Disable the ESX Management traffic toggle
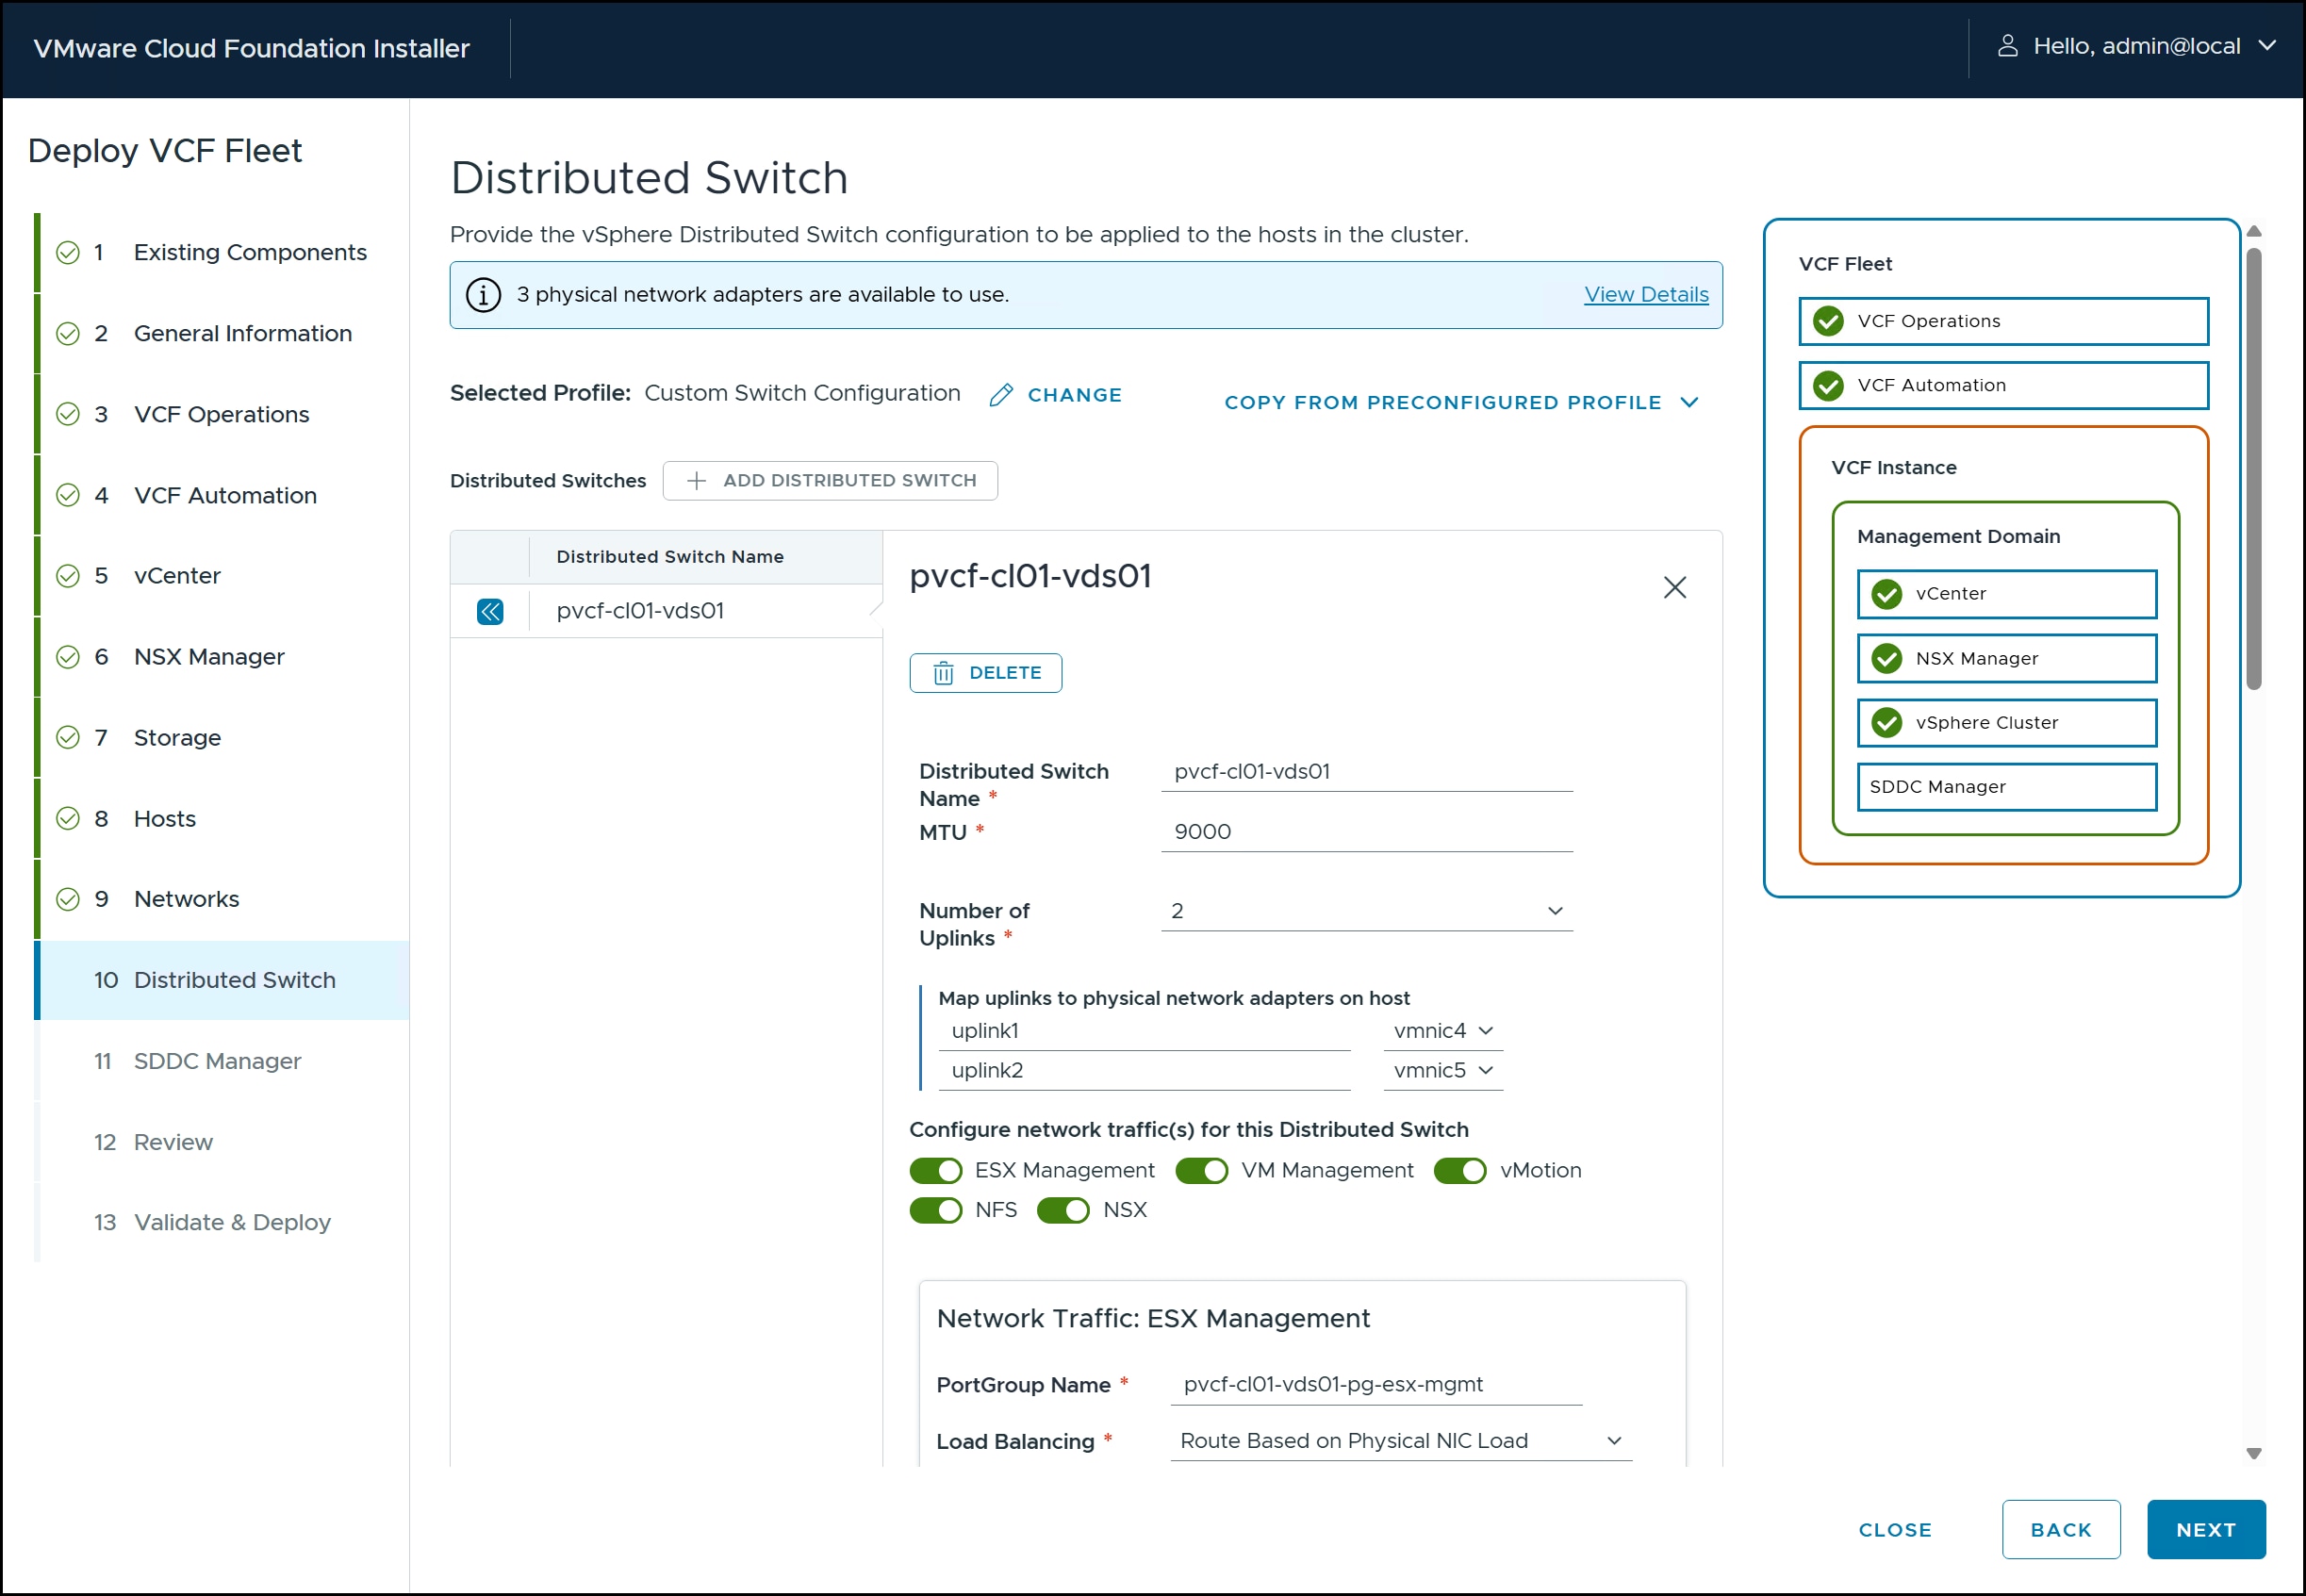Screen dimensions: 2306x1596 coord(936,1170)
